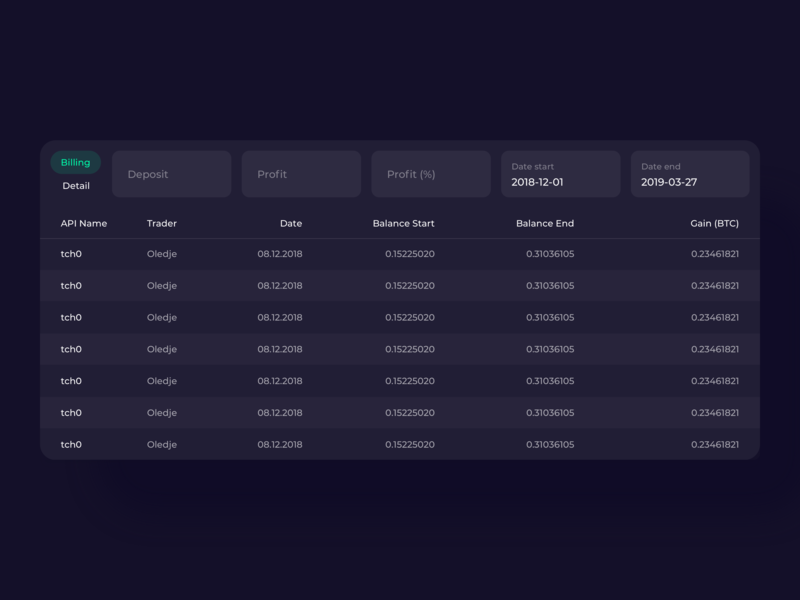800x600 pixels.
Task: Click the Deposit input field
Action: [x=171, y=174]
